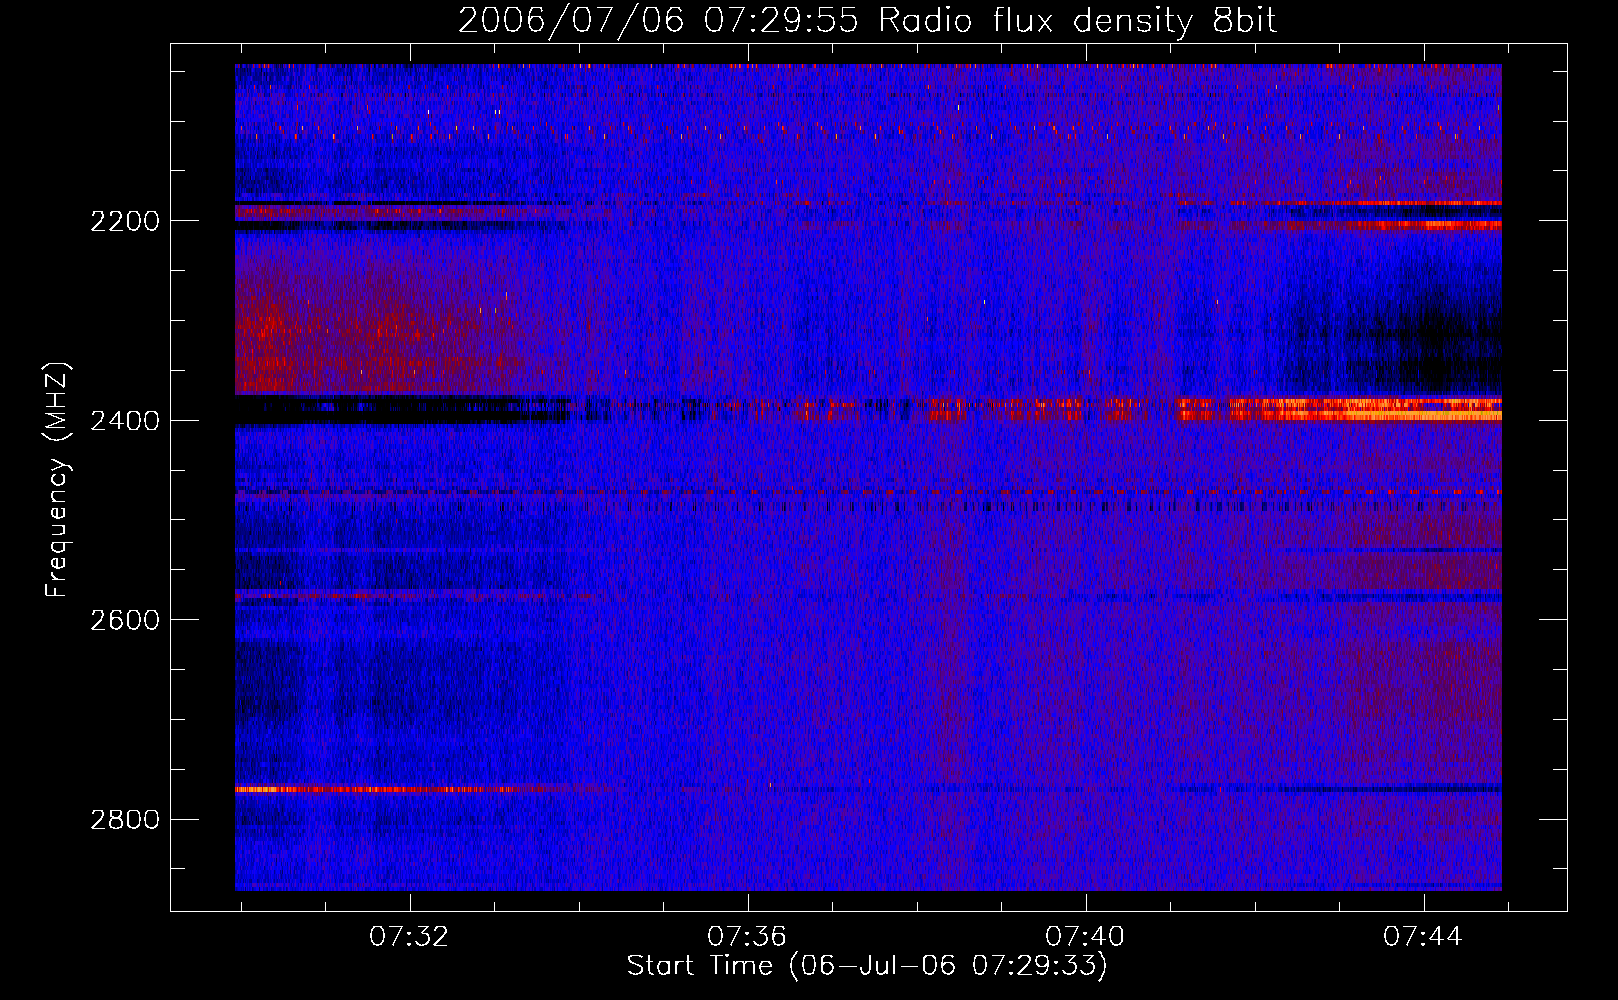Viewport: 1618px width, 1000px height.
Task: Click the 'Start Time (06-Jul-06 07:29:33)' axis label
Action: 867,966
